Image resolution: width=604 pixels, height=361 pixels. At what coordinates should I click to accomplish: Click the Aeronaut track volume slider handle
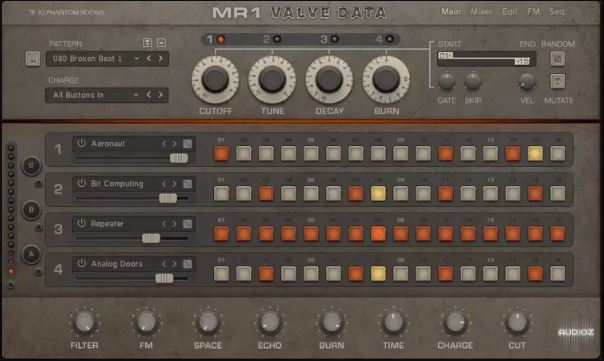click(x=179, y=158)
